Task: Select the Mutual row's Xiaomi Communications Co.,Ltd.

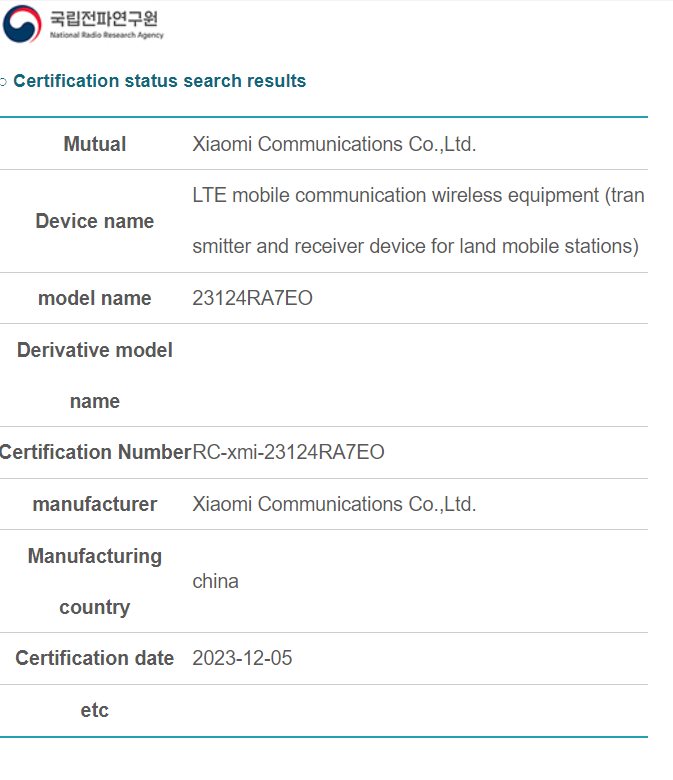Action: [334, 144]
